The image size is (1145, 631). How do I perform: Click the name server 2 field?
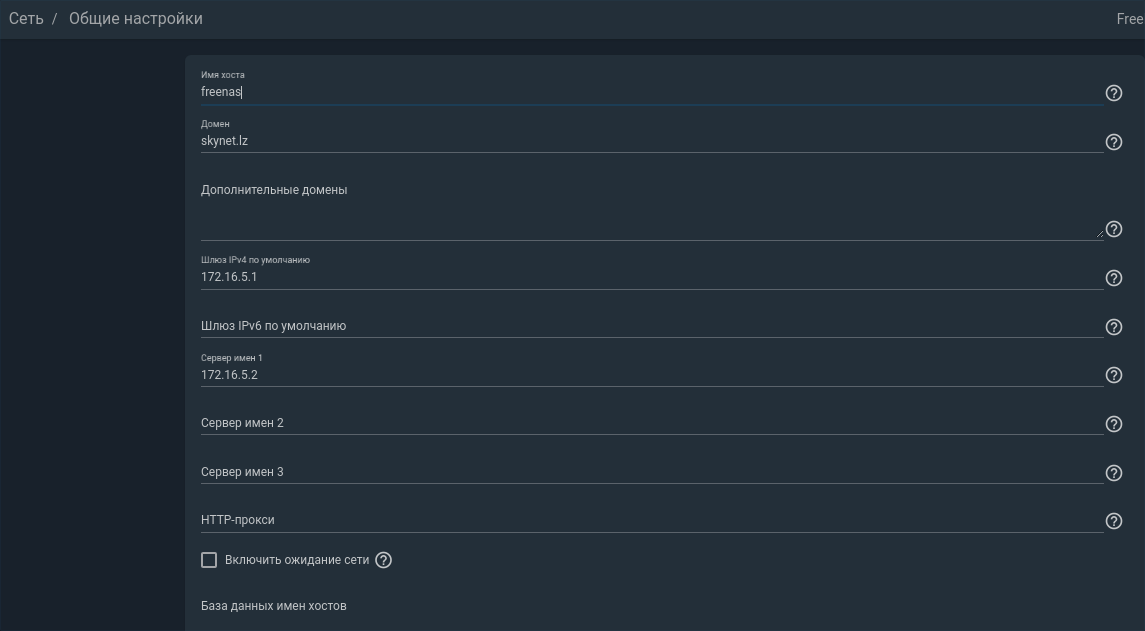coord(652,423)
